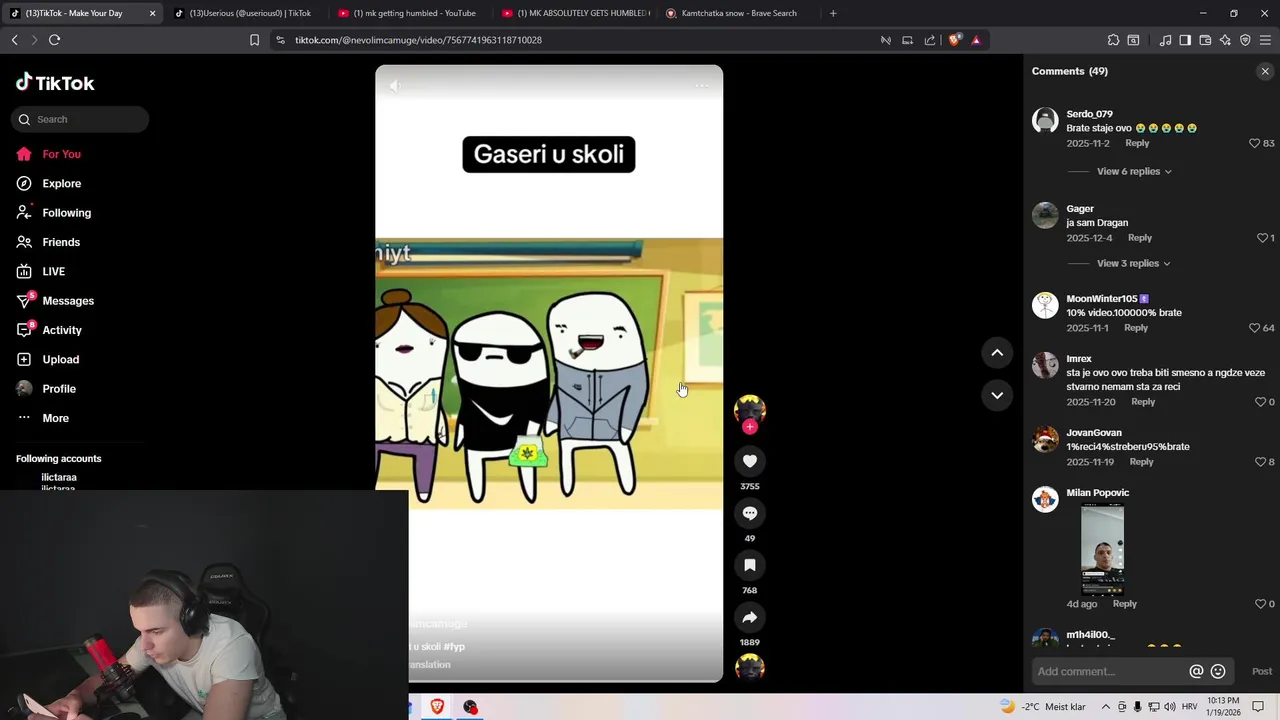Screen dimensions: 1280x720
Task: Reply to Imrex's comment
Action: click(x=1143, y=402)
